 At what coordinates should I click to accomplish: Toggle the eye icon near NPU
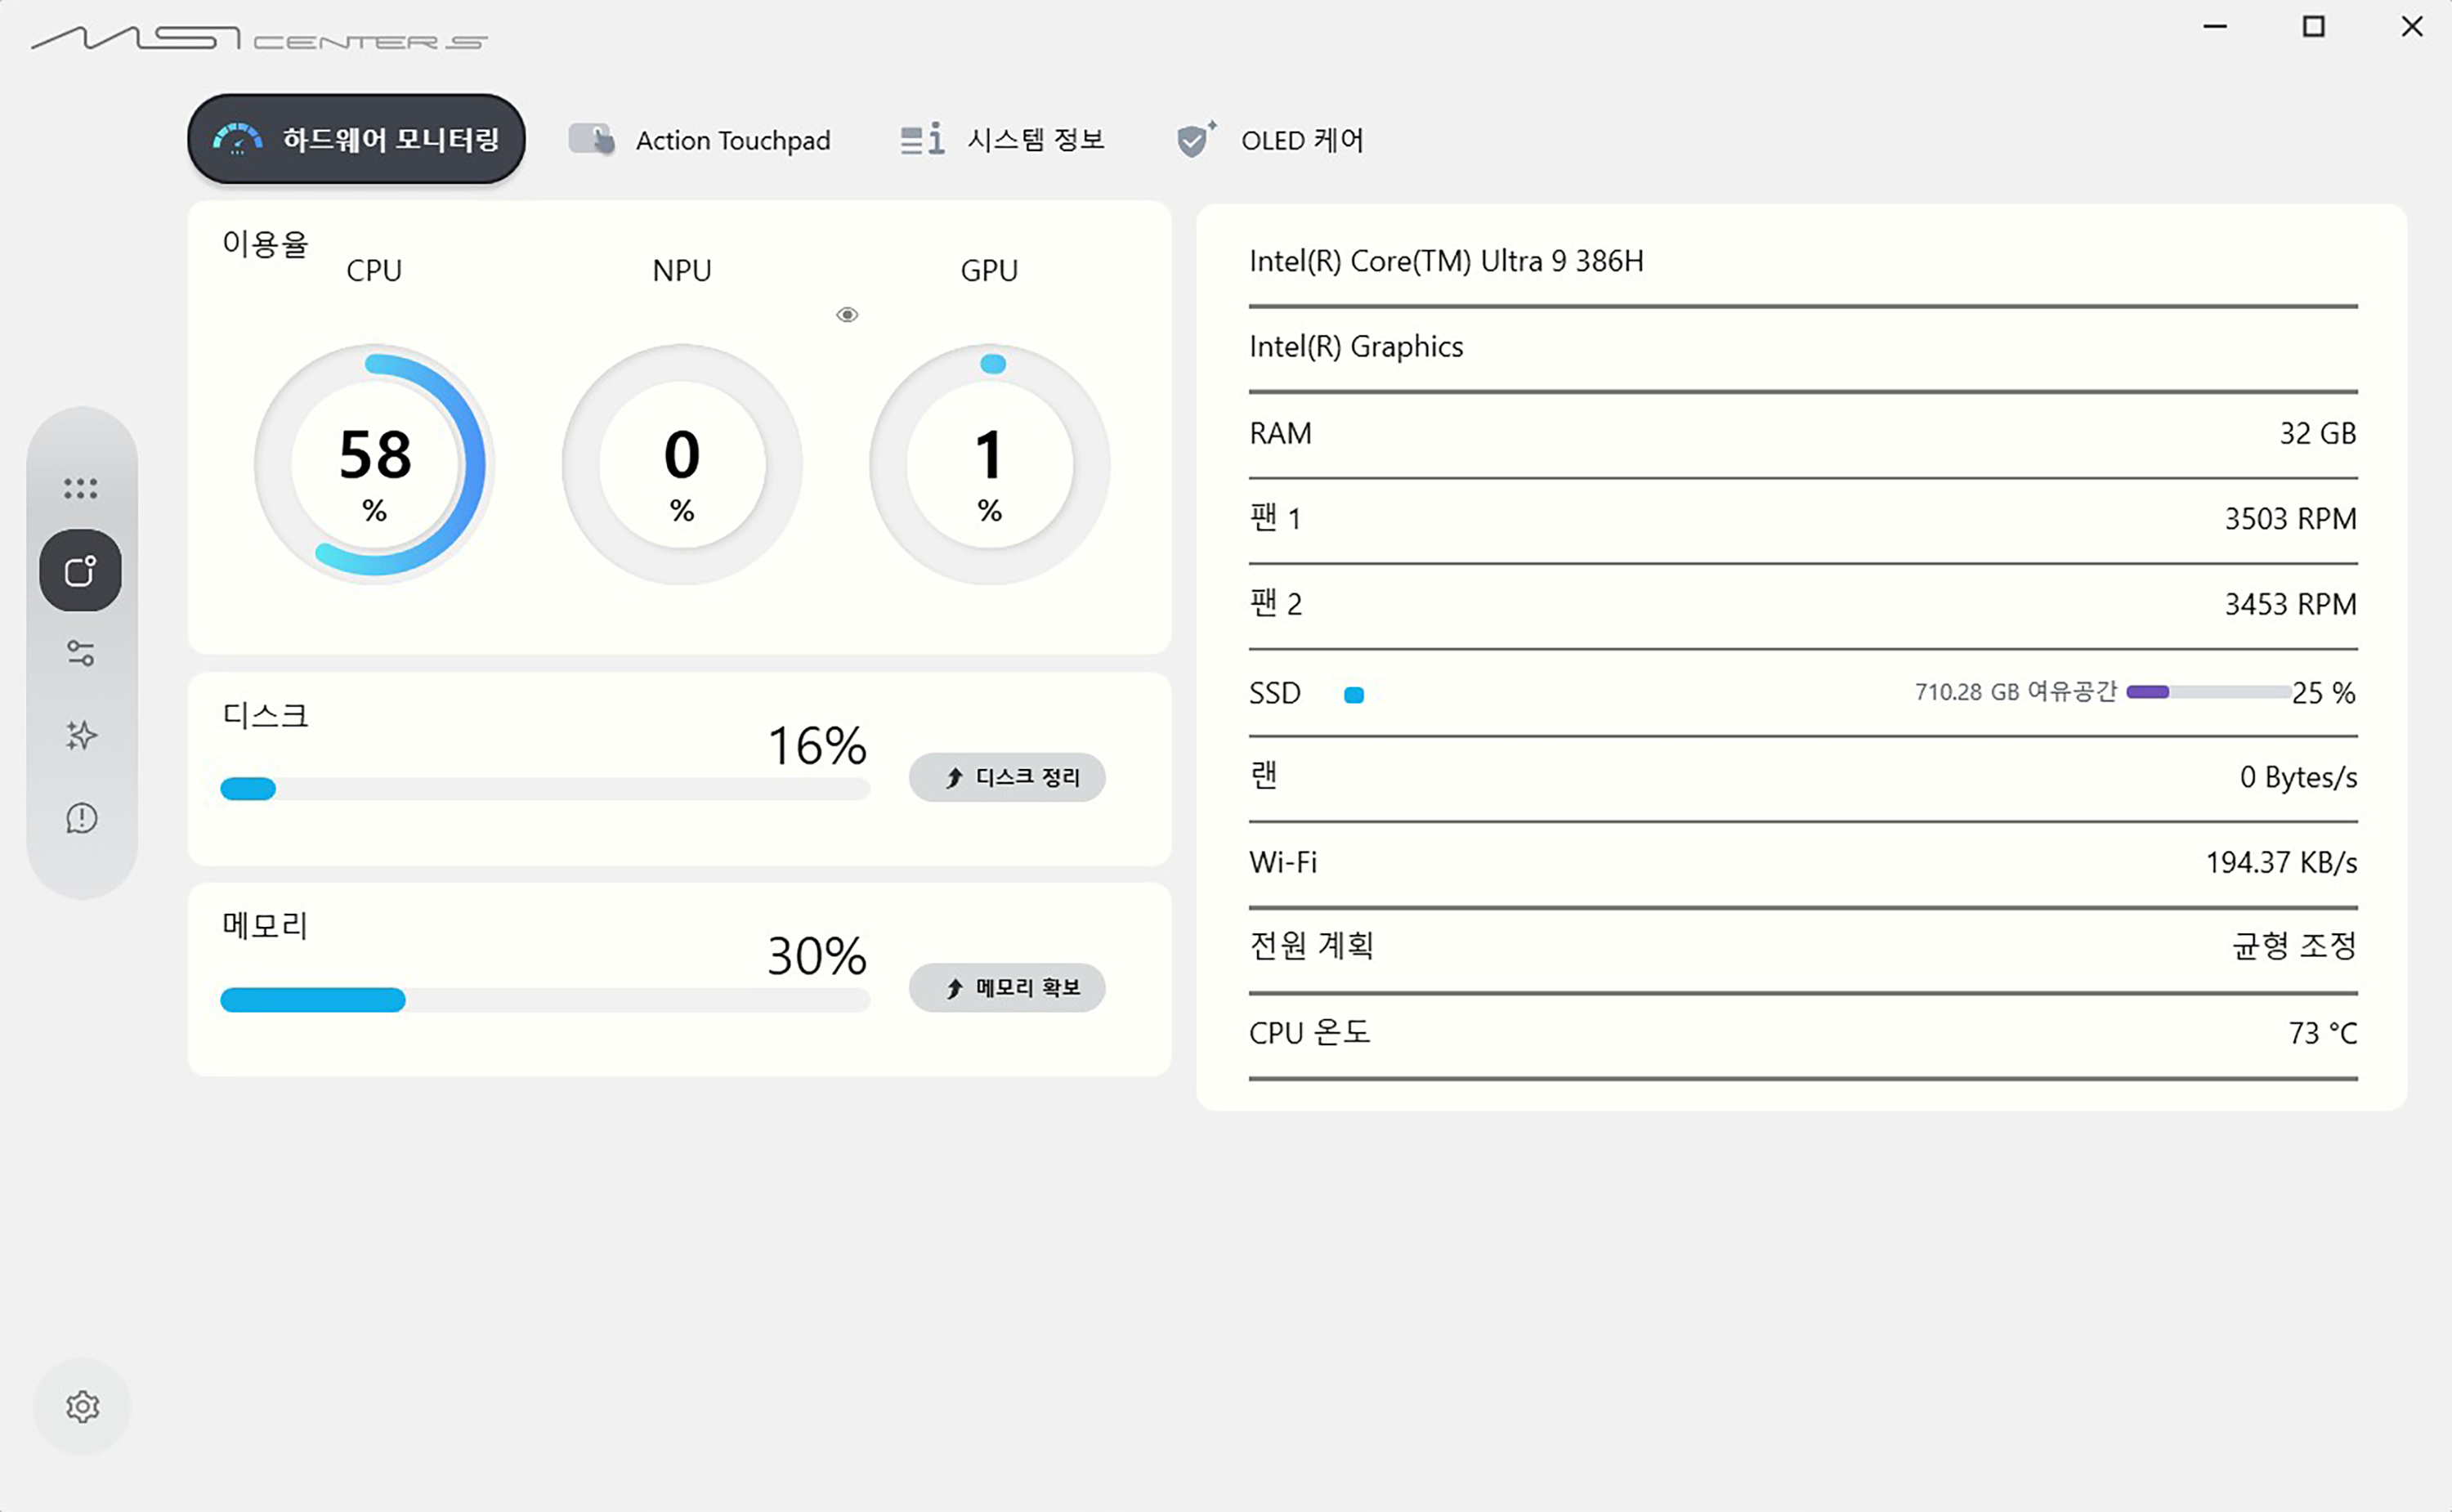(847, 315)
